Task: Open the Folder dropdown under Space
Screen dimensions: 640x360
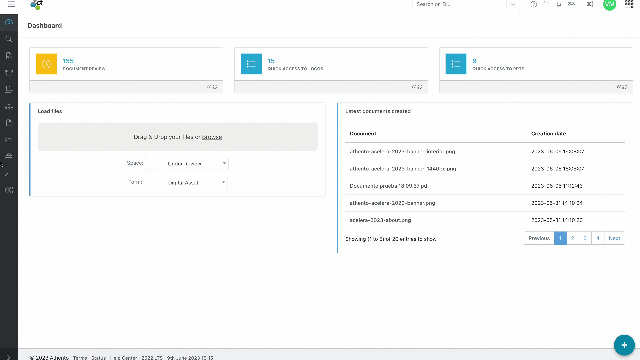Action: pyautogui.click(x=186, y=182)
